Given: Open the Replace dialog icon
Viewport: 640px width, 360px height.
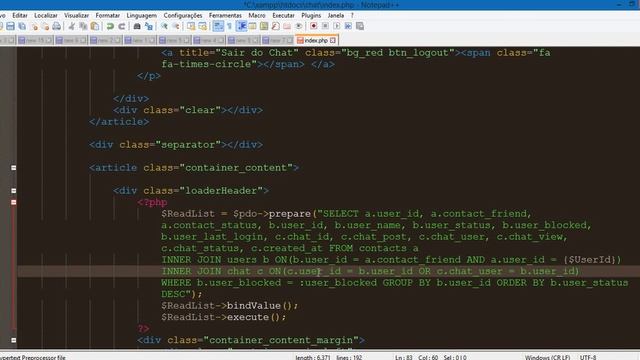Looking at the screenshot, I should tap(149, 26).
